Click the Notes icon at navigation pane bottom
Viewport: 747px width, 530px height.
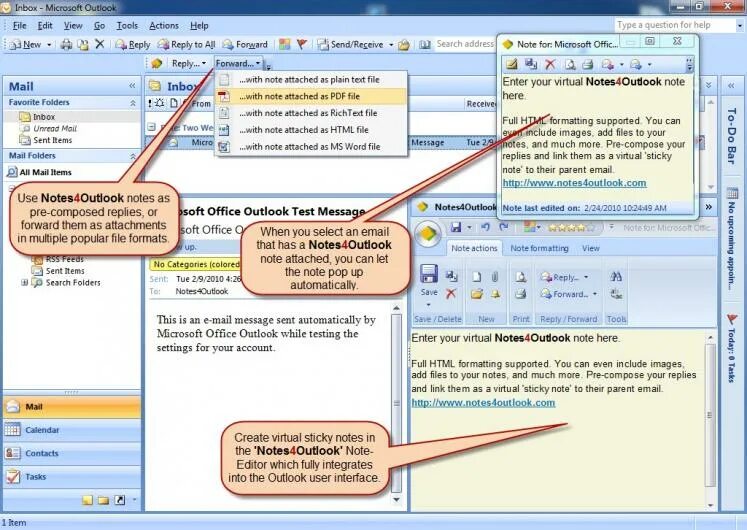pos(87,500)
